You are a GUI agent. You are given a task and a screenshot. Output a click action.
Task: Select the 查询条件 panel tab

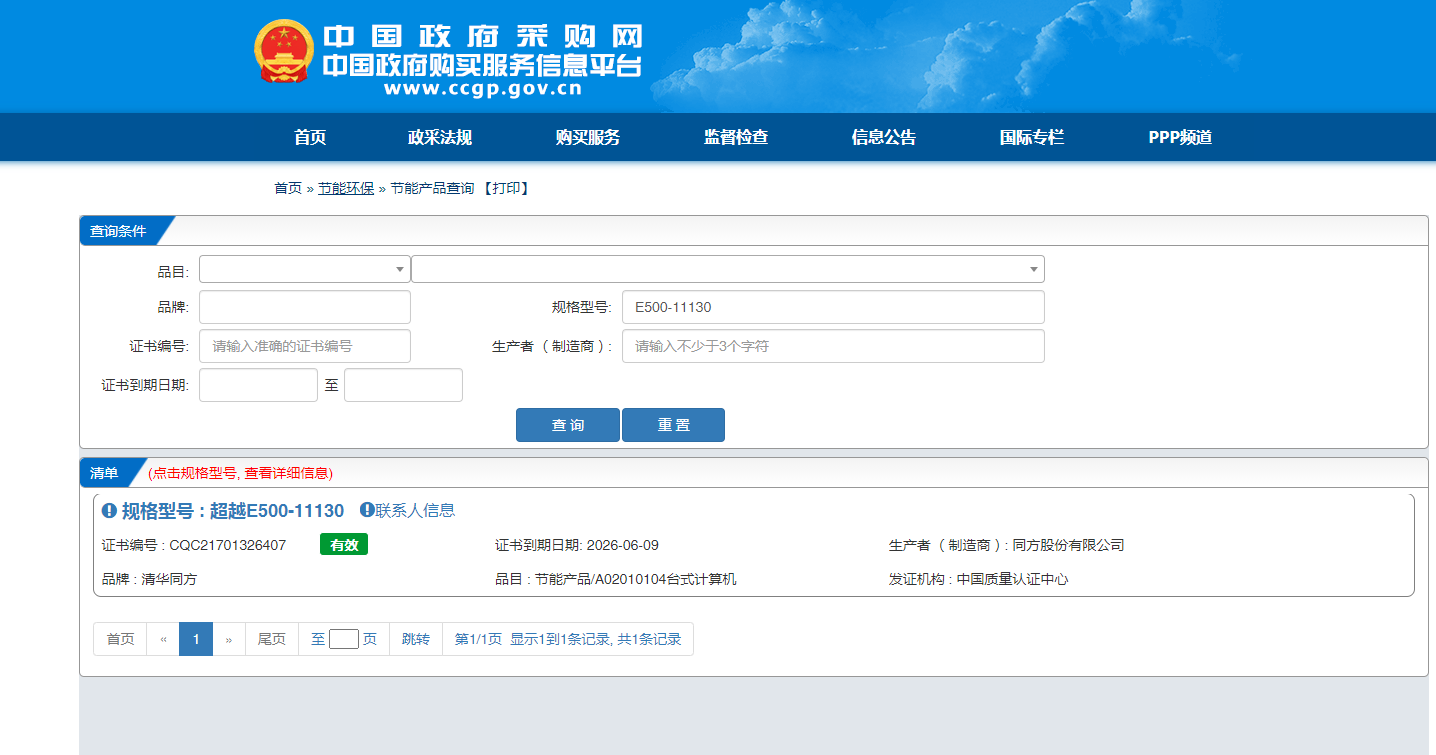coord(118,231)
